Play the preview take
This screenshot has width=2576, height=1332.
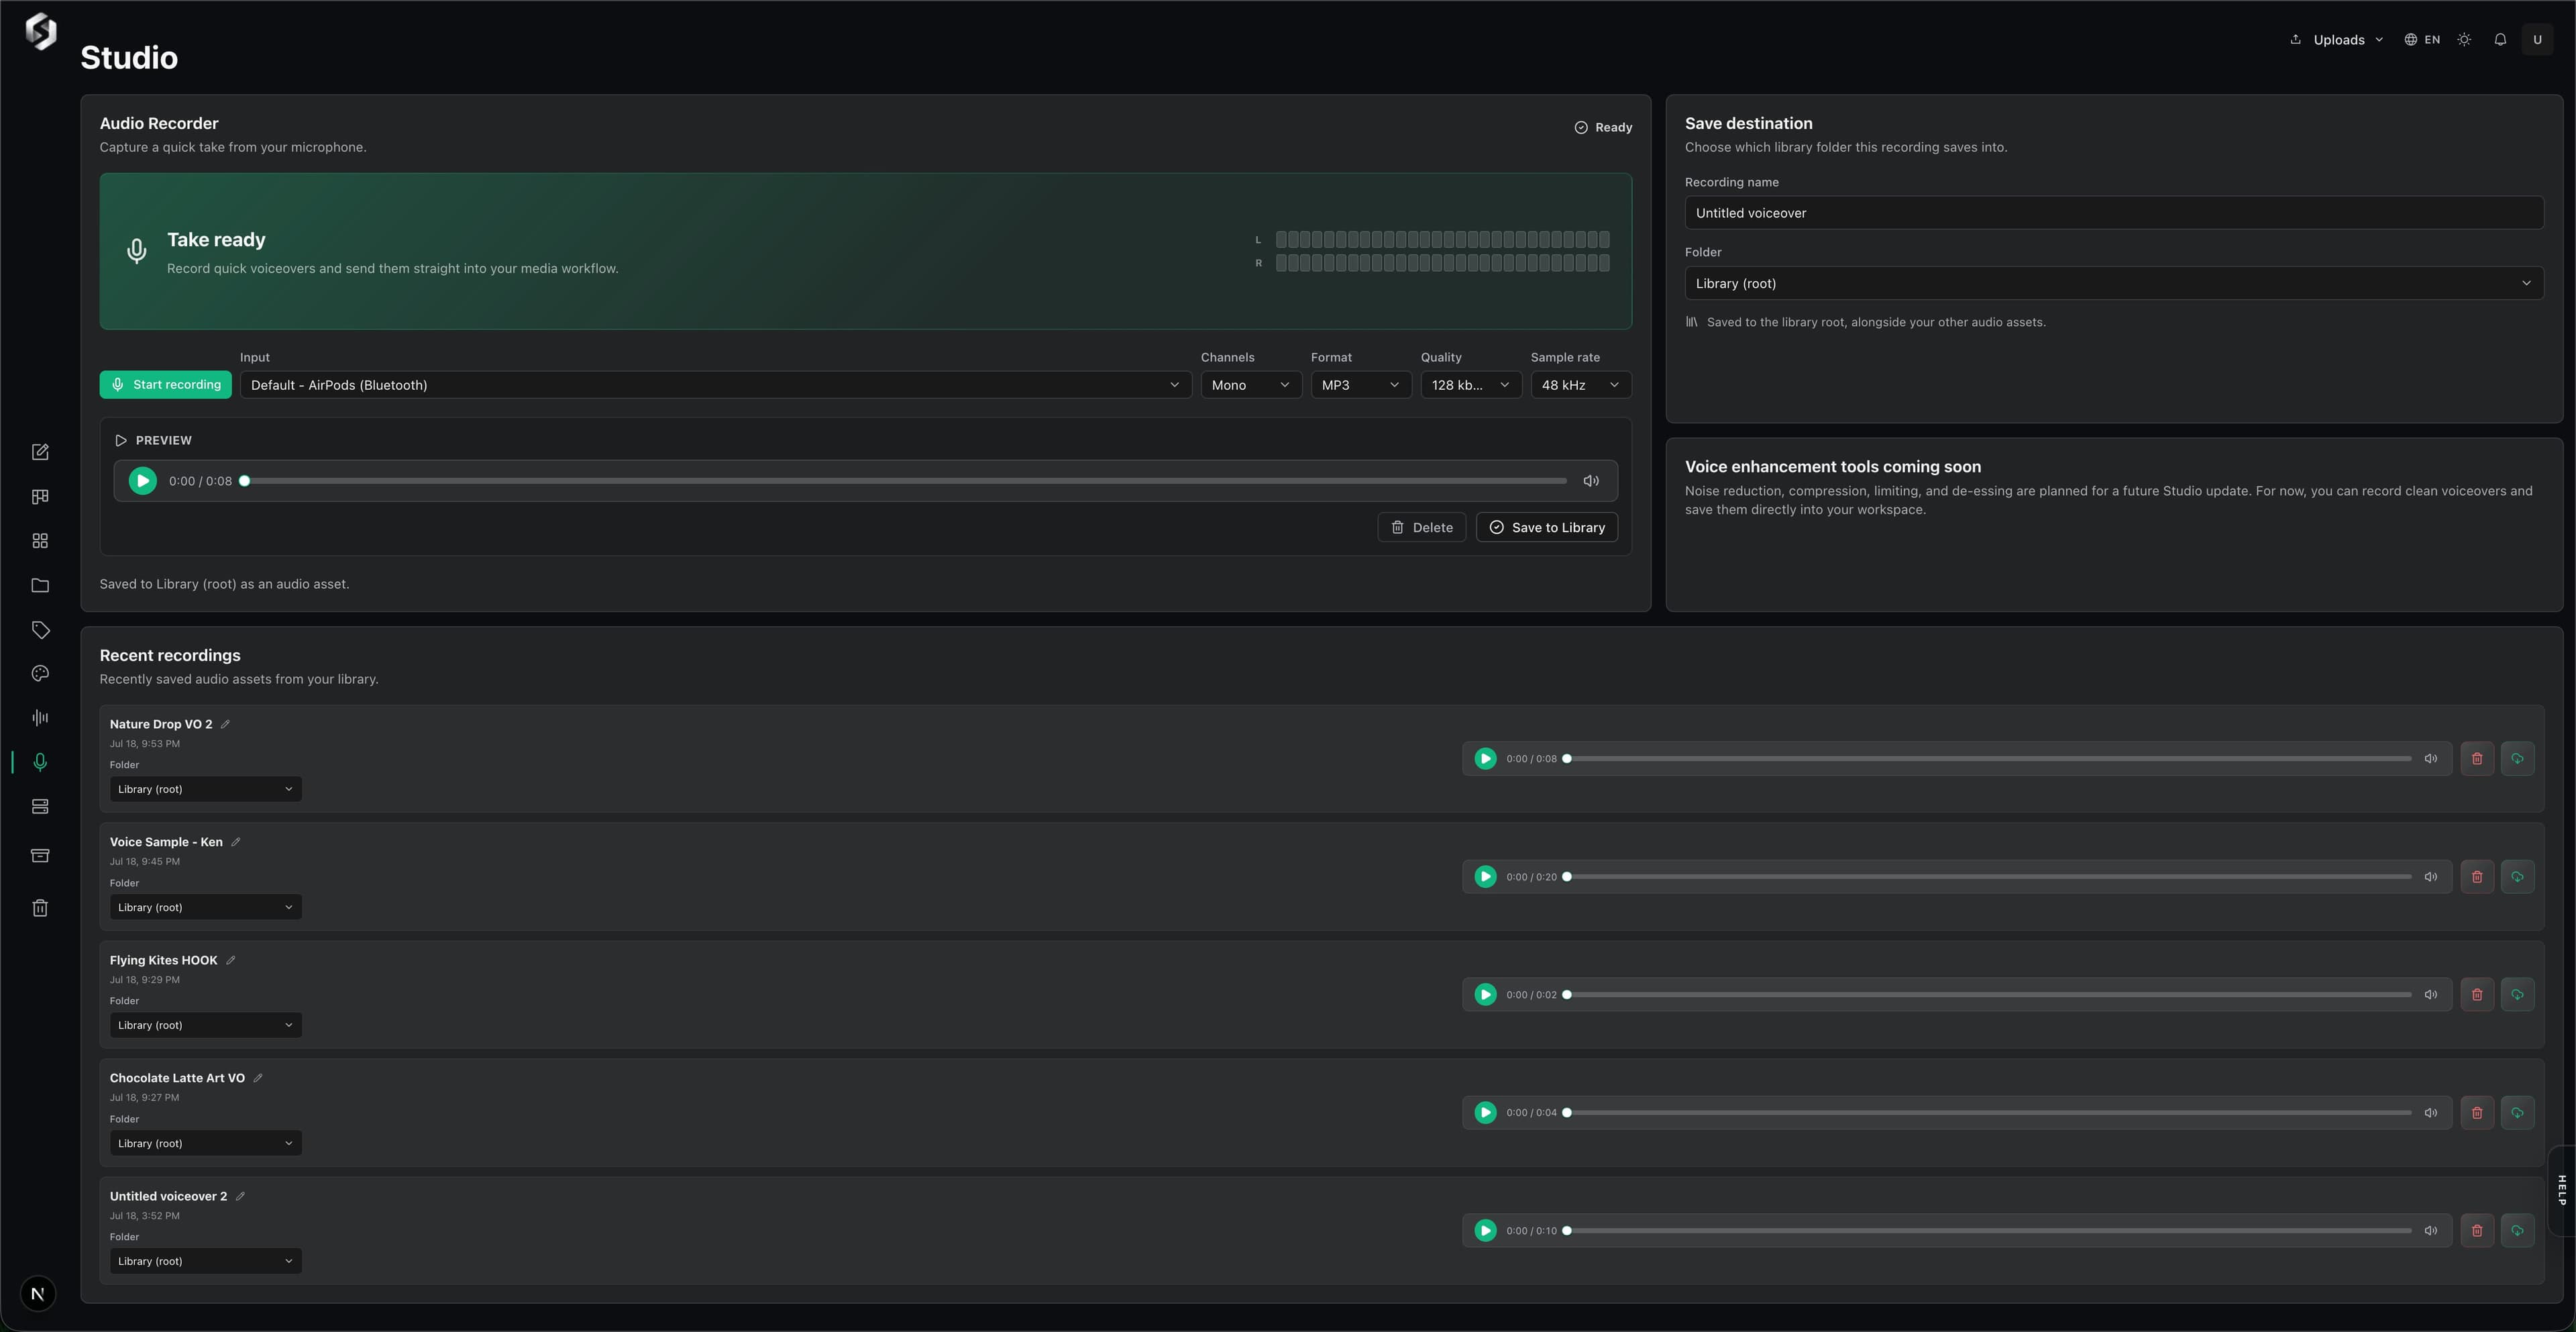pyautogui.click(x=143, y=481)
